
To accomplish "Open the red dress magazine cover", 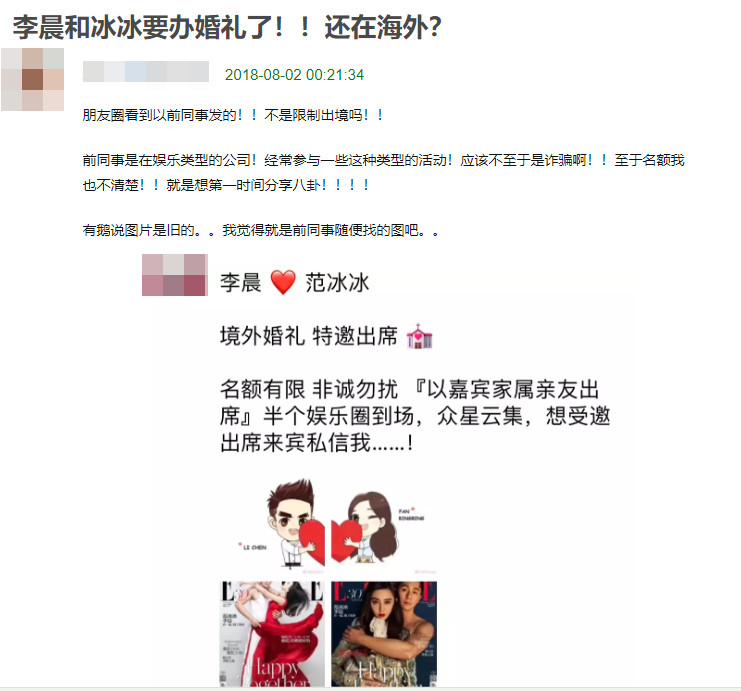I will tap(272, 634).
